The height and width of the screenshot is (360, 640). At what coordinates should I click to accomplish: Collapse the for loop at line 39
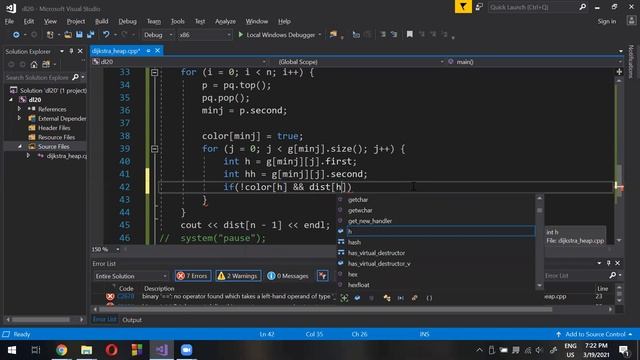pyautogui.click(x=154, y=149)
